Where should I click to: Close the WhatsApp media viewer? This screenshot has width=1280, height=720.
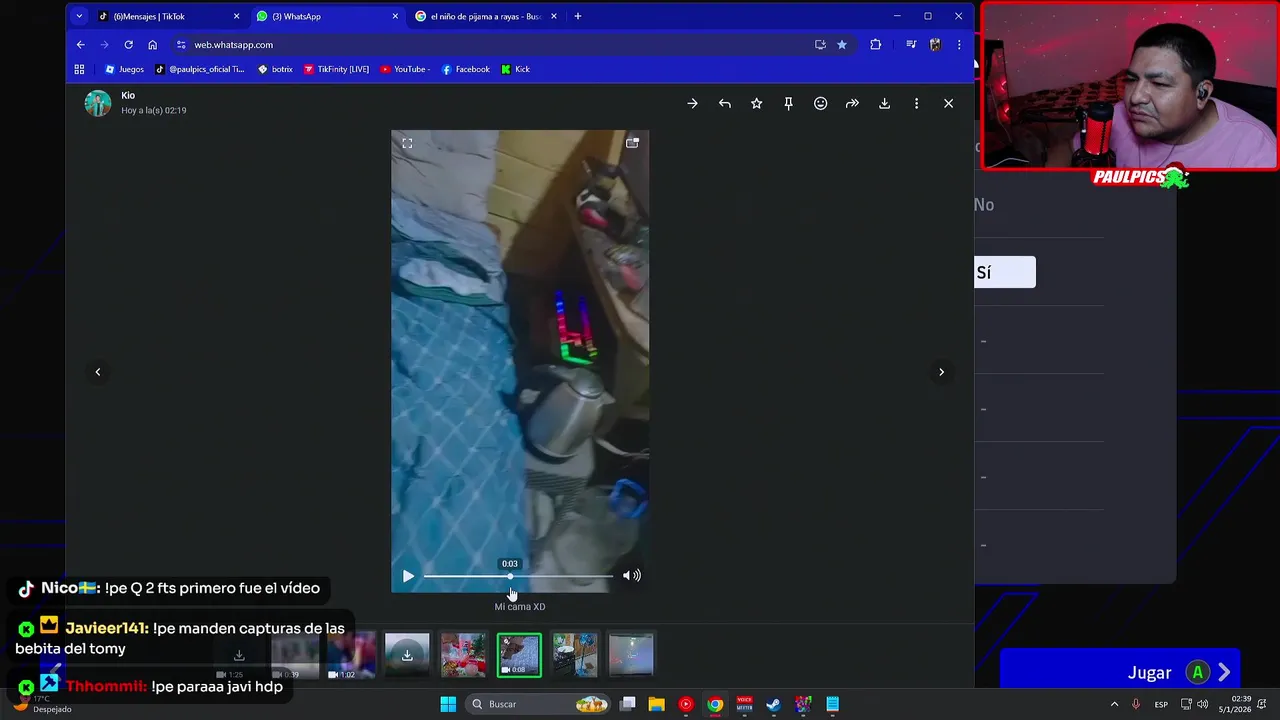[x=948, y=103]
